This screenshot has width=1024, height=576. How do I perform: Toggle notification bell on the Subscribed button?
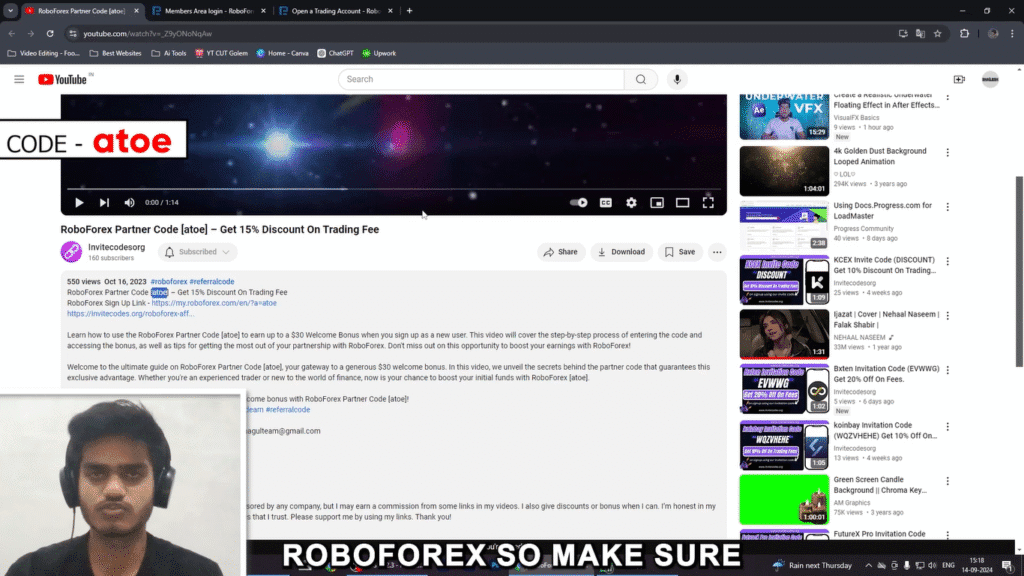[x=168, y=251]
